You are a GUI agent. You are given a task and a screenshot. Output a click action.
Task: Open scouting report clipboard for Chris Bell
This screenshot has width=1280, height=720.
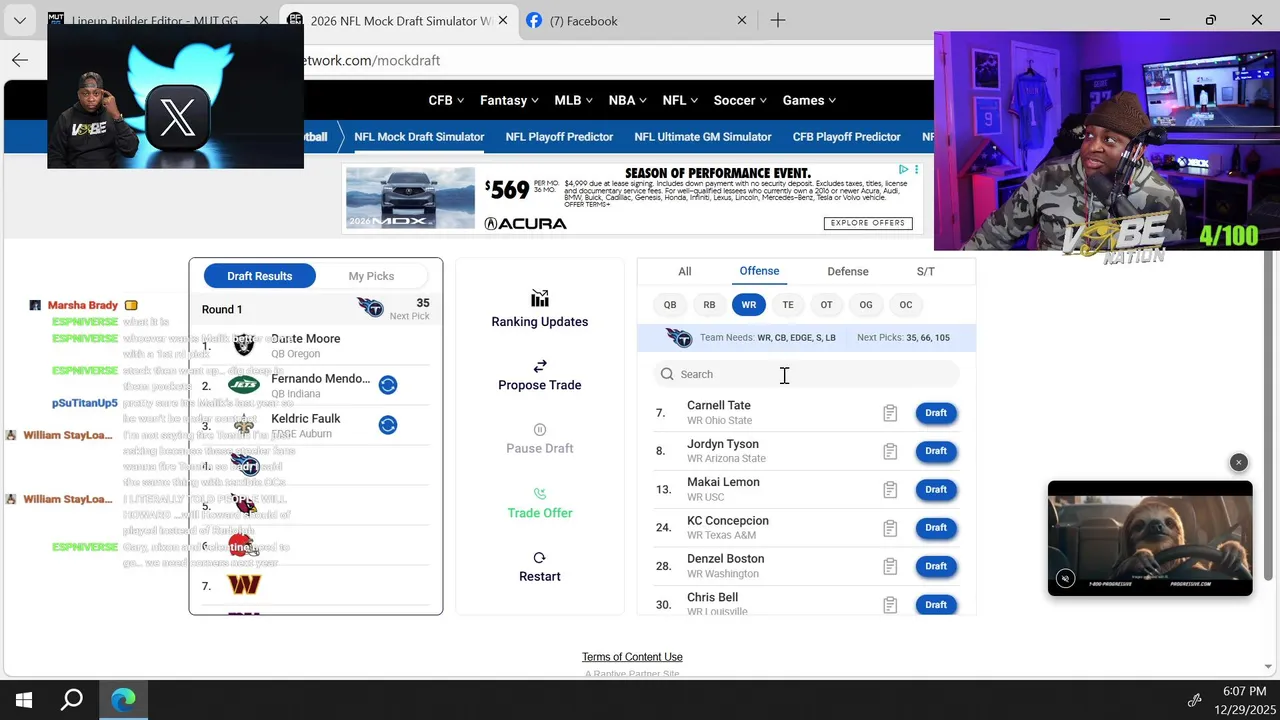click(890, 605)
